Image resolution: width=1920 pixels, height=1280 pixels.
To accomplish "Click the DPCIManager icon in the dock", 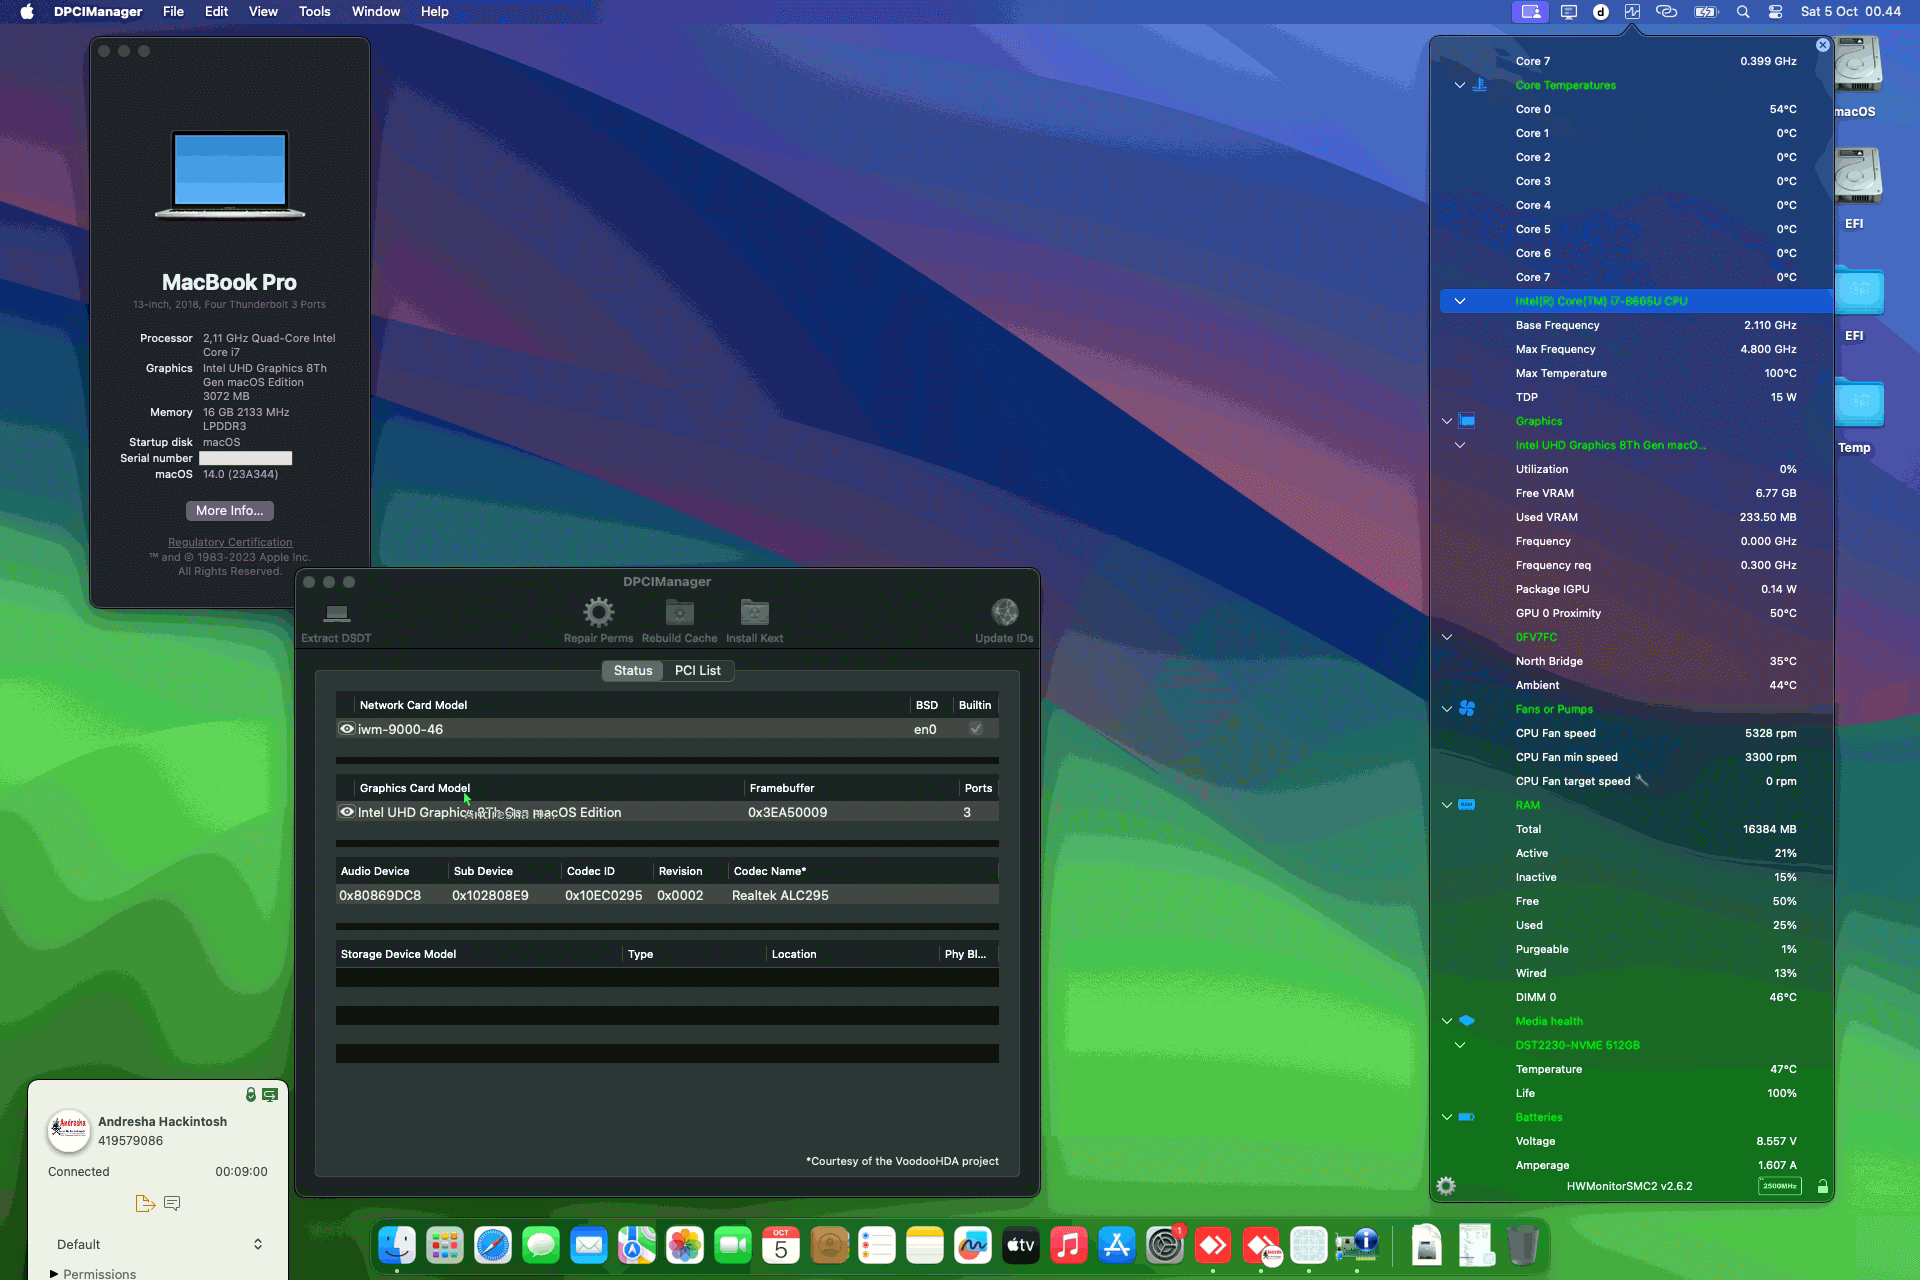I will coord(1357,1245).
